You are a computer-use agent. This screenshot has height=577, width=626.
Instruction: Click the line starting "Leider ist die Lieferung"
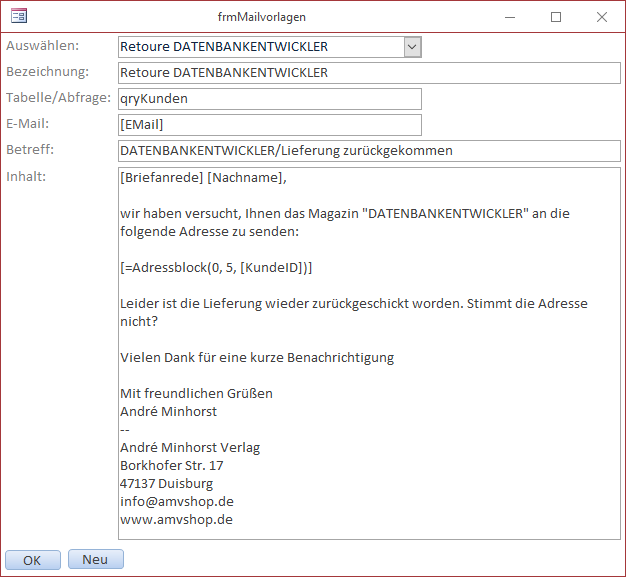coord(354,303)
